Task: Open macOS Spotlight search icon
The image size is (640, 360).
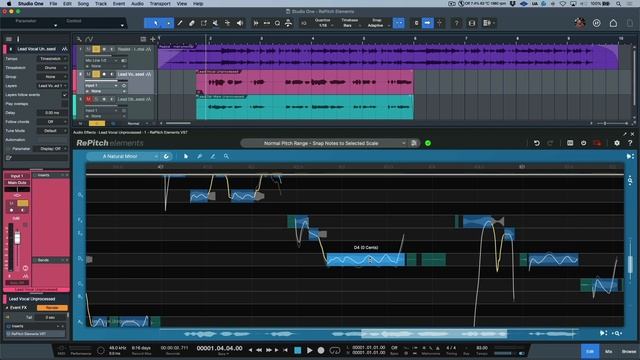Action: 619,4
